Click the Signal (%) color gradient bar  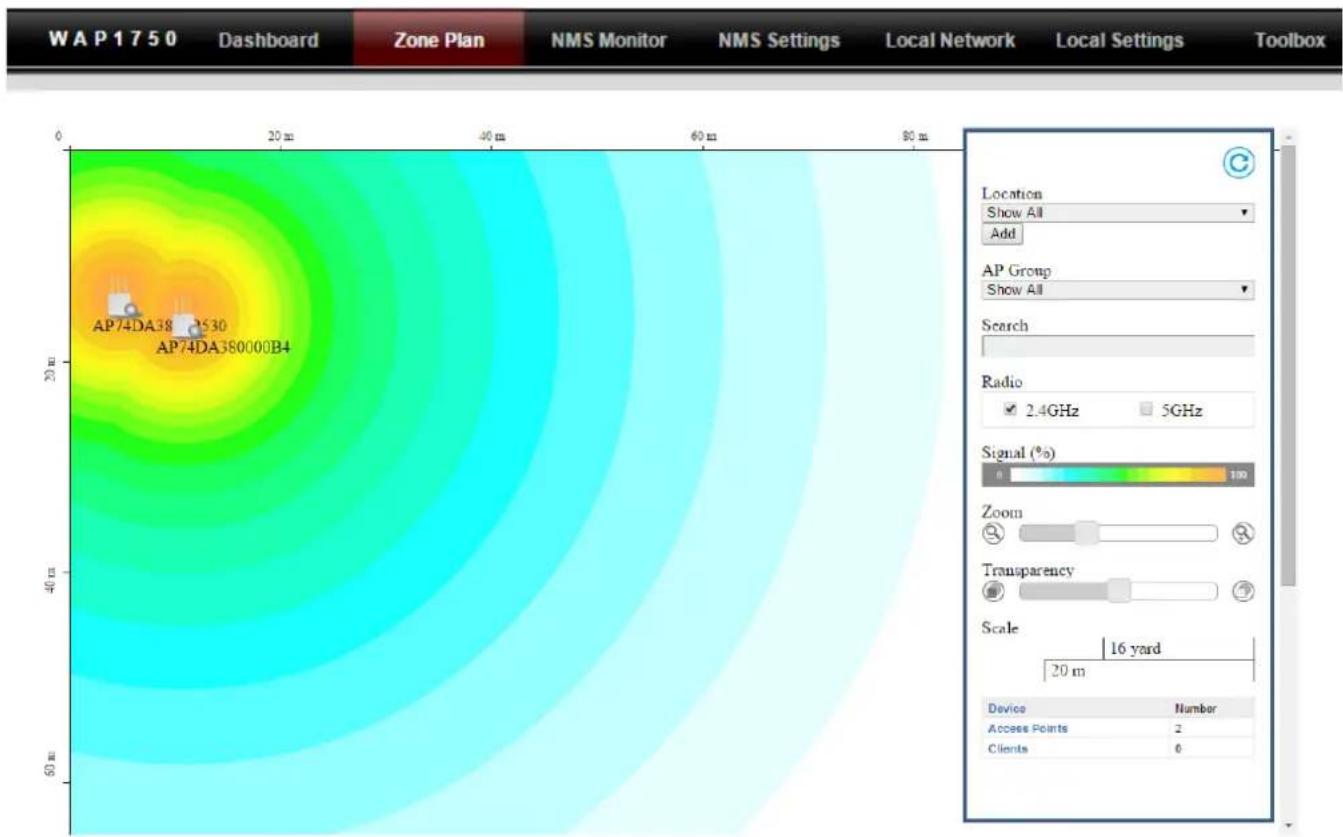click(1118, 475)
